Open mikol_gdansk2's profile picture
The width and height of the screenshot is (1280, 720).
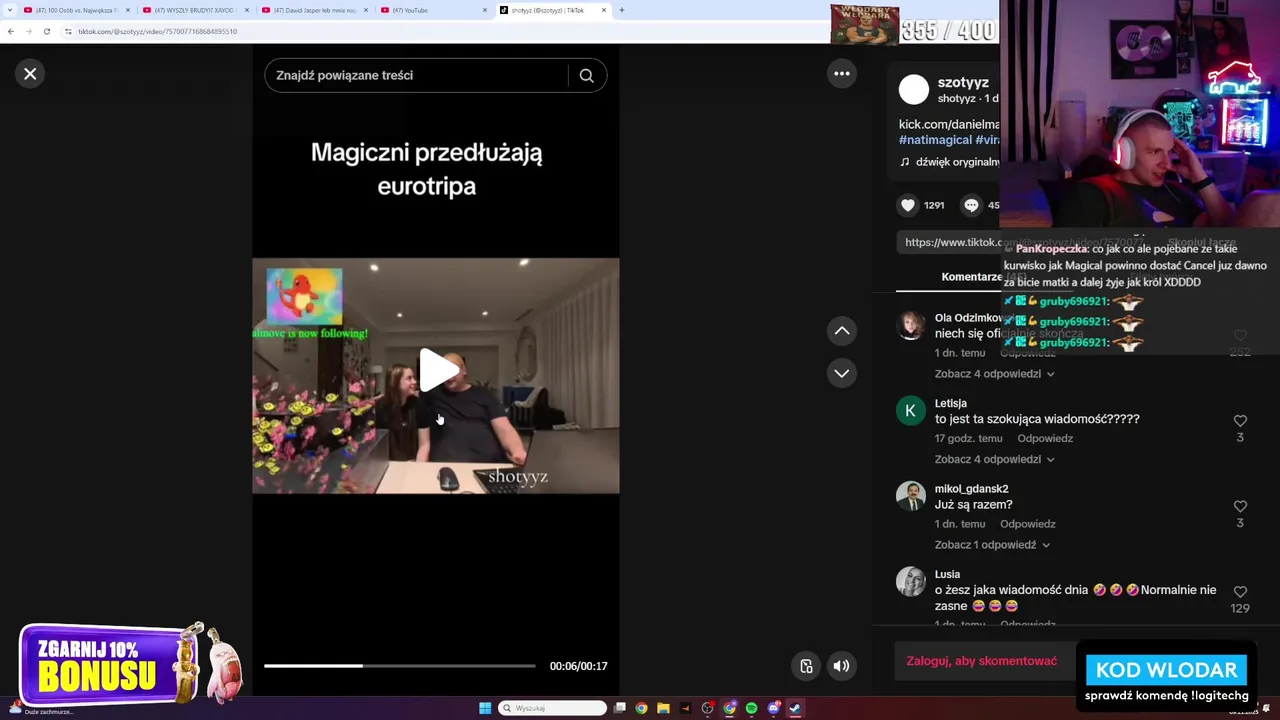click(911, 496)
